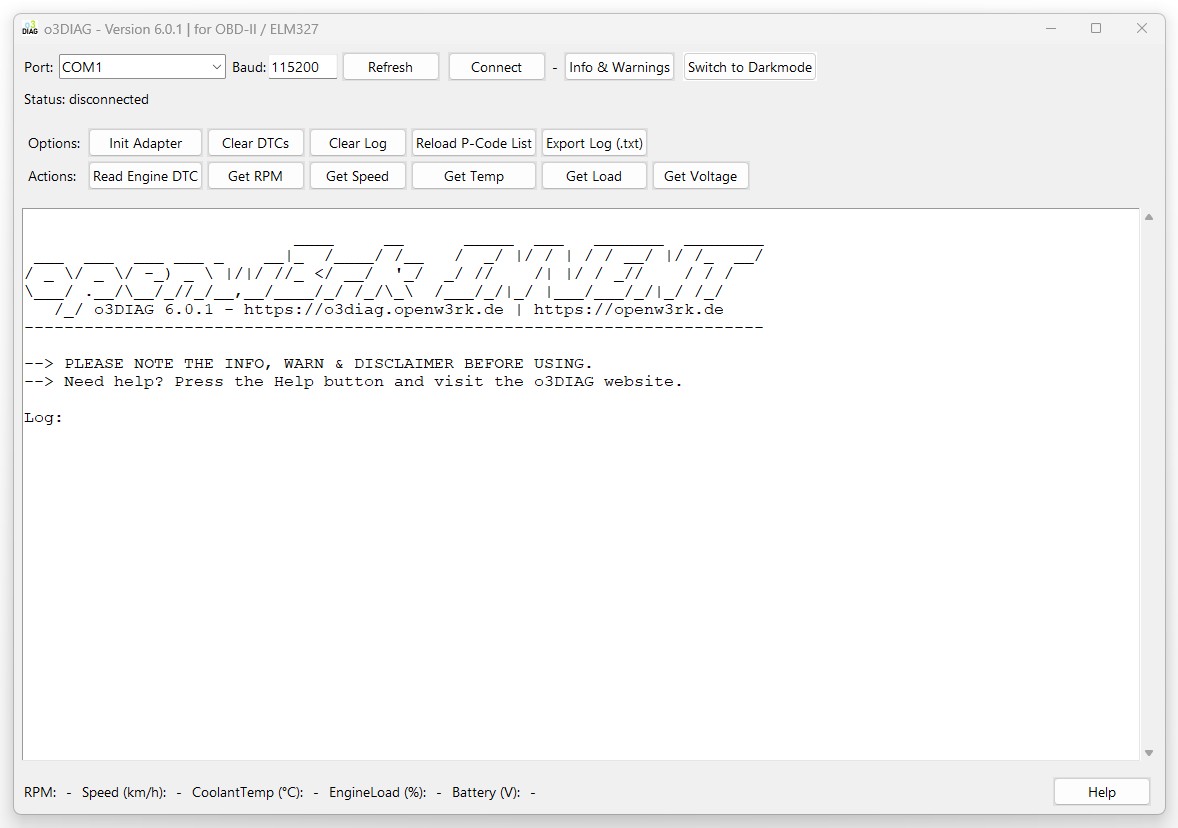
Task: Switch to Darkmode
Action: (x=749, y=67)
